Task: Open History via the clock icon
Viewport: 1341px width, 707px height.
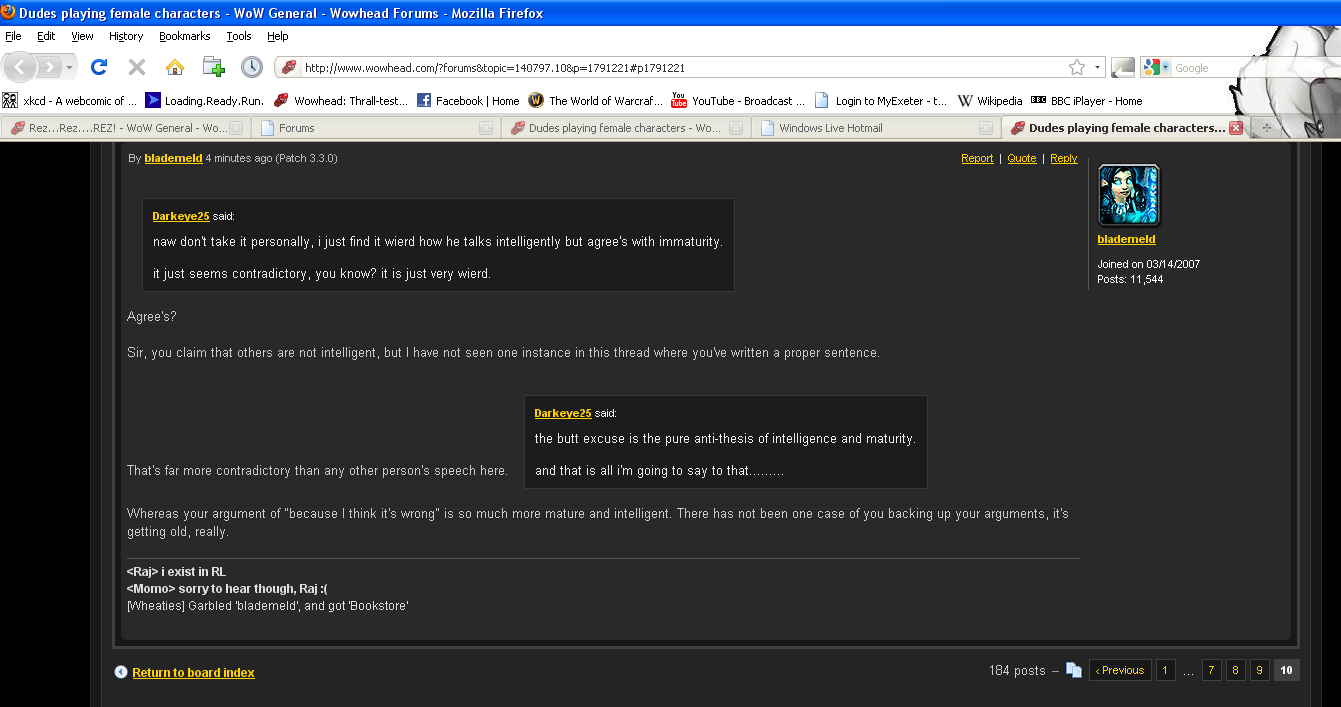Action: click(252, 67)
